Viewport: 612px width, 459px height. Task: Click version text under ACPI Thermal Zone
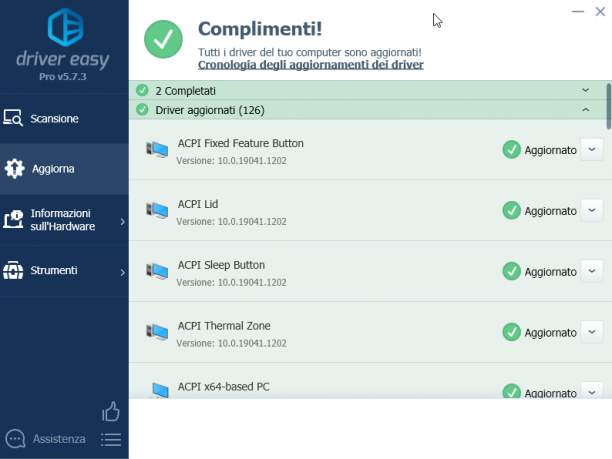pos(231,343)
